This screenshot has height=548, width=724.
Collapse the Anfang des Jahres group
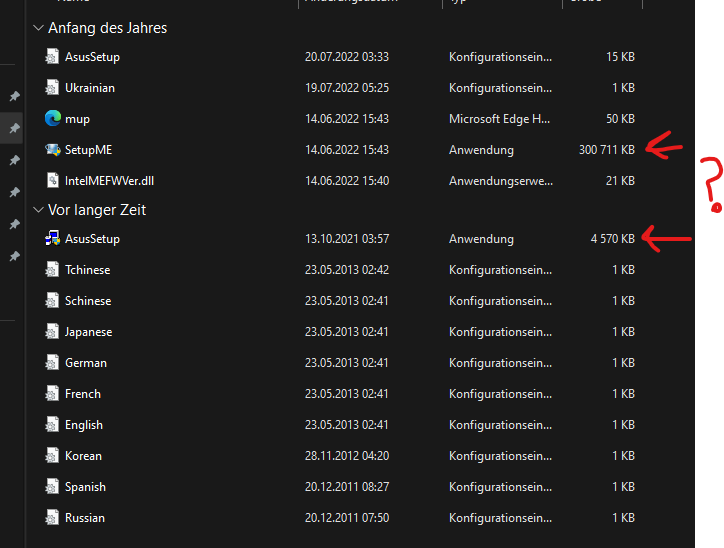(38, 28)
